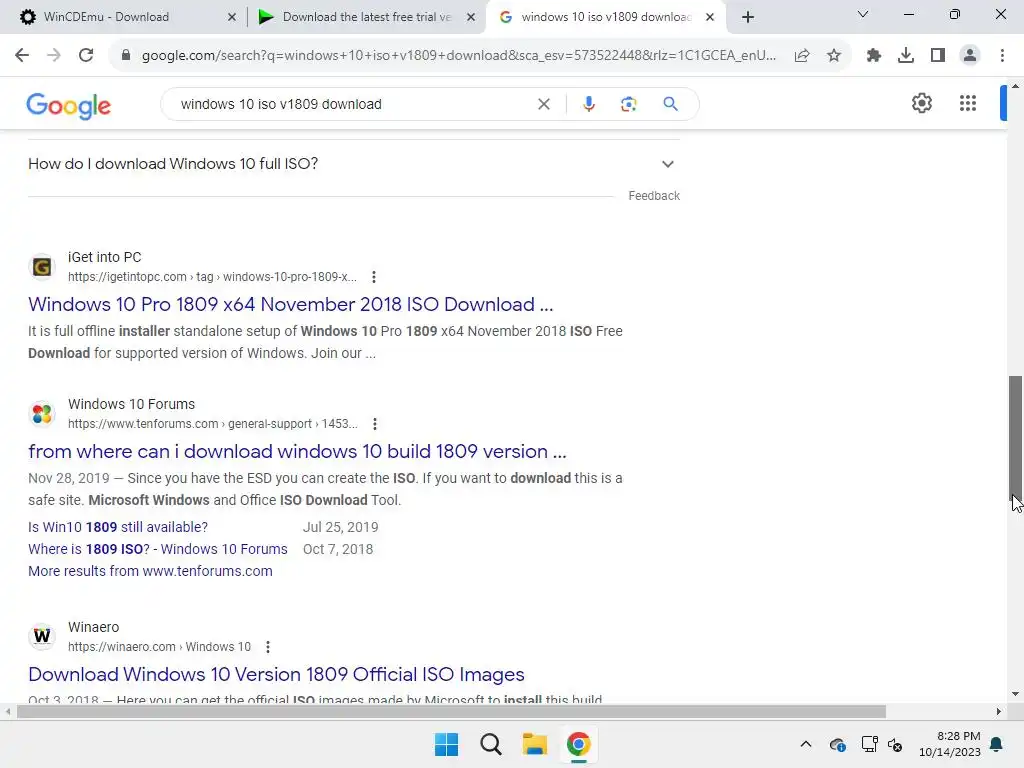The width and height of the screenshot is (1024, 768).
Task: Share this page from address bar
Action: pos(802,56)
